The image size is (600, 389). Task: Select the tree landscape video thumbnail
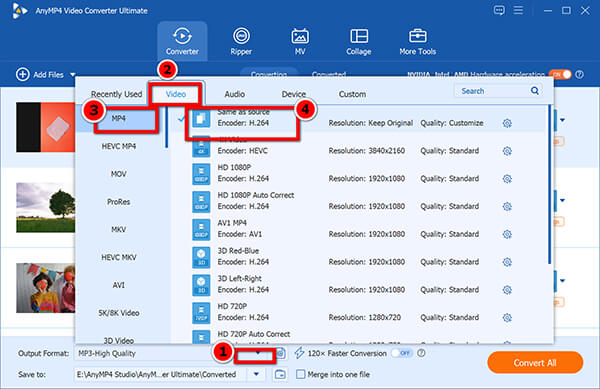coord(46,207)
